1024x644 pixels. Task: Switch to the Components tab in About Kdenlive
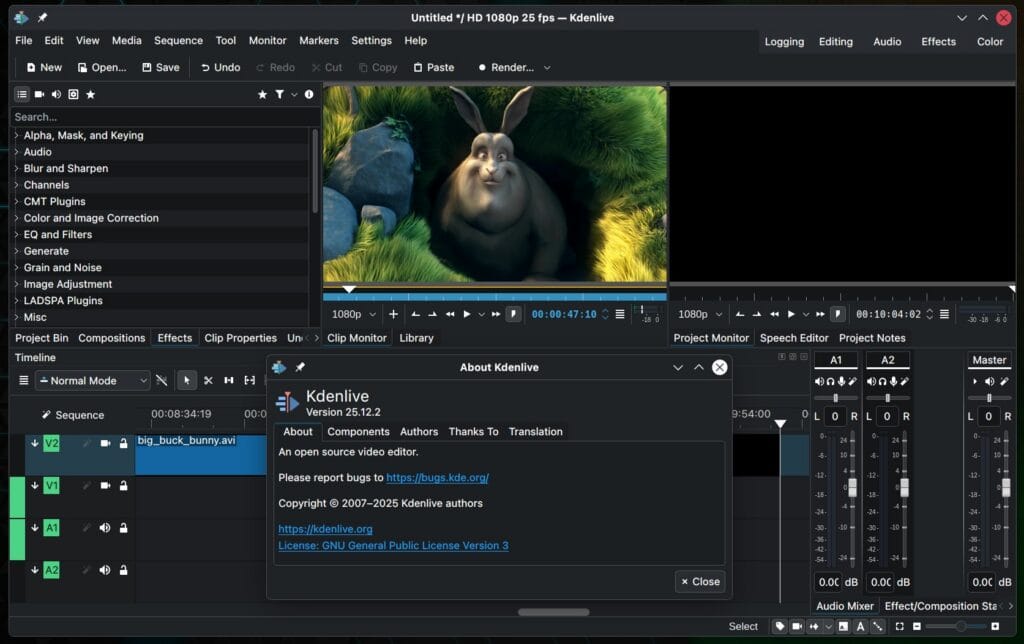(x=358, y=432)
